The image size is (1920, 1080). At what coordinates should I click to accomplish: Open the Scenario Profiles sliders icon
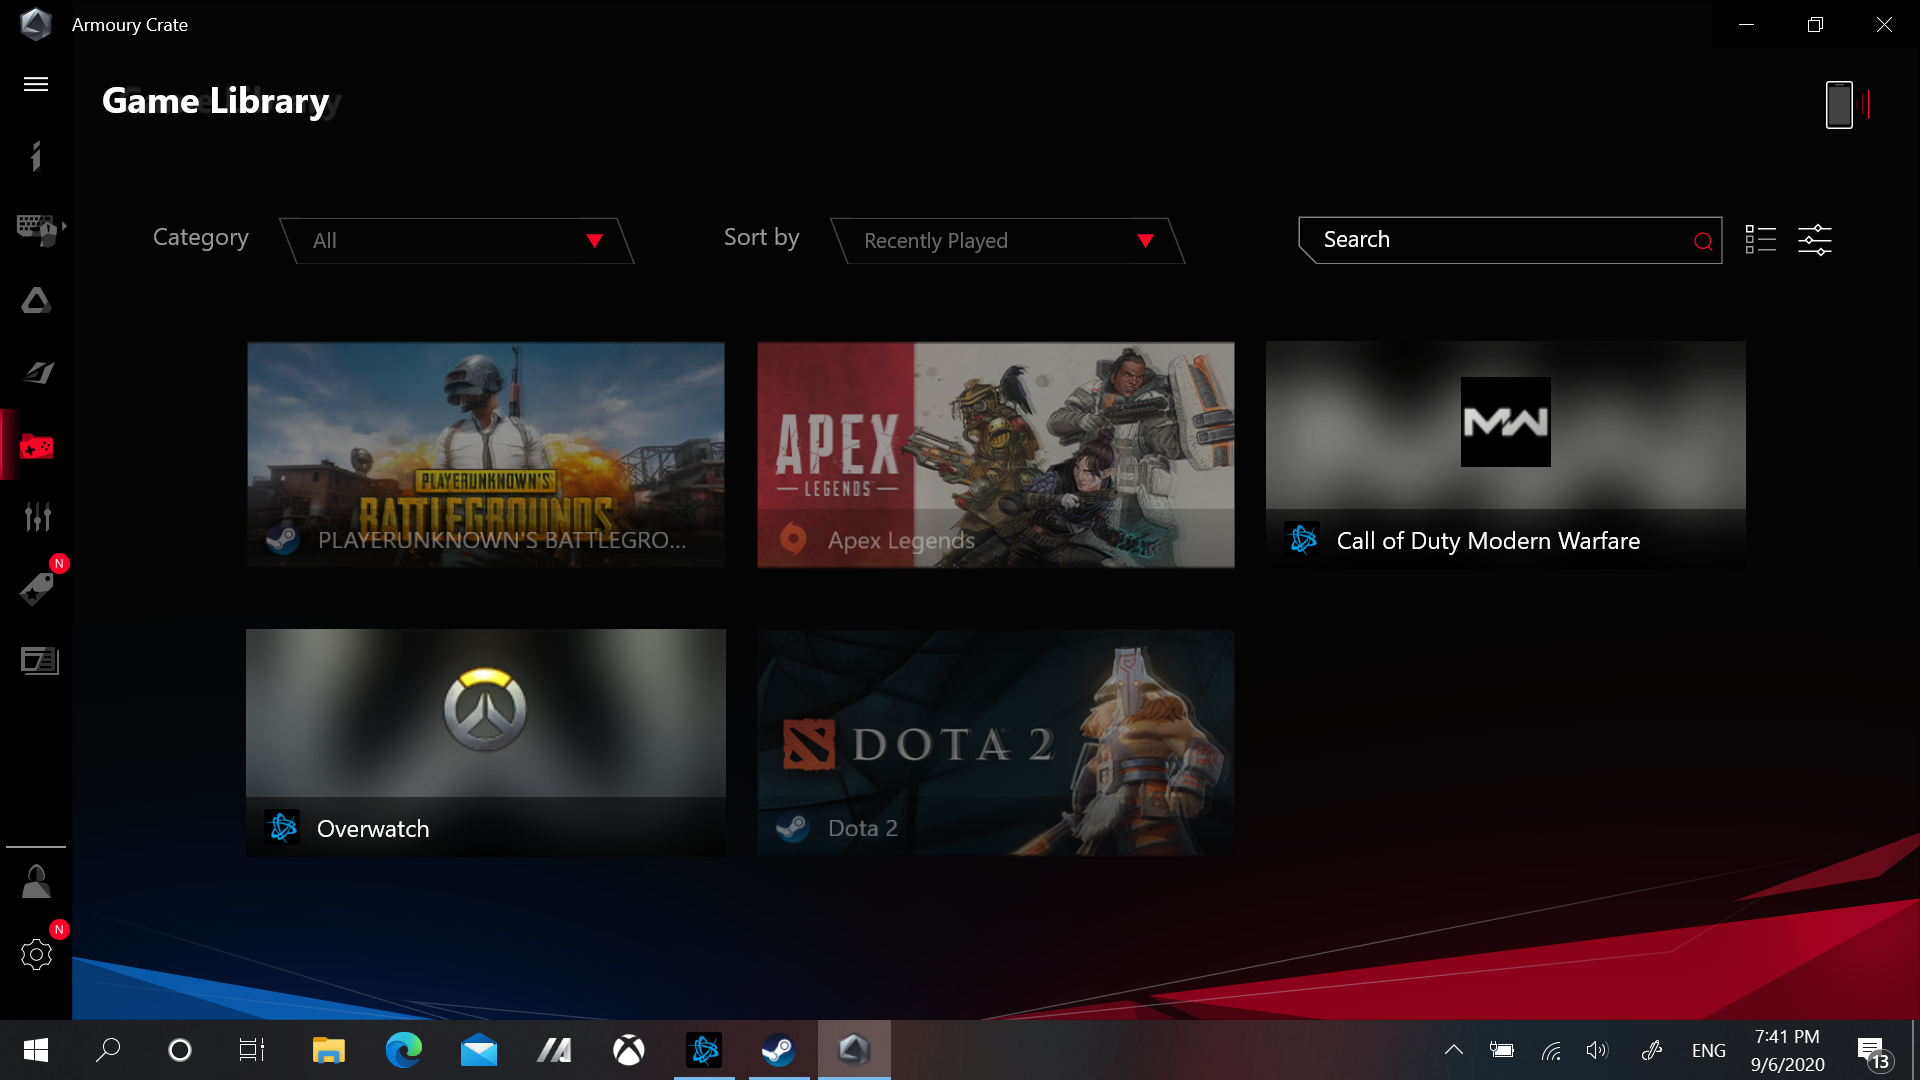coord(38,517)
